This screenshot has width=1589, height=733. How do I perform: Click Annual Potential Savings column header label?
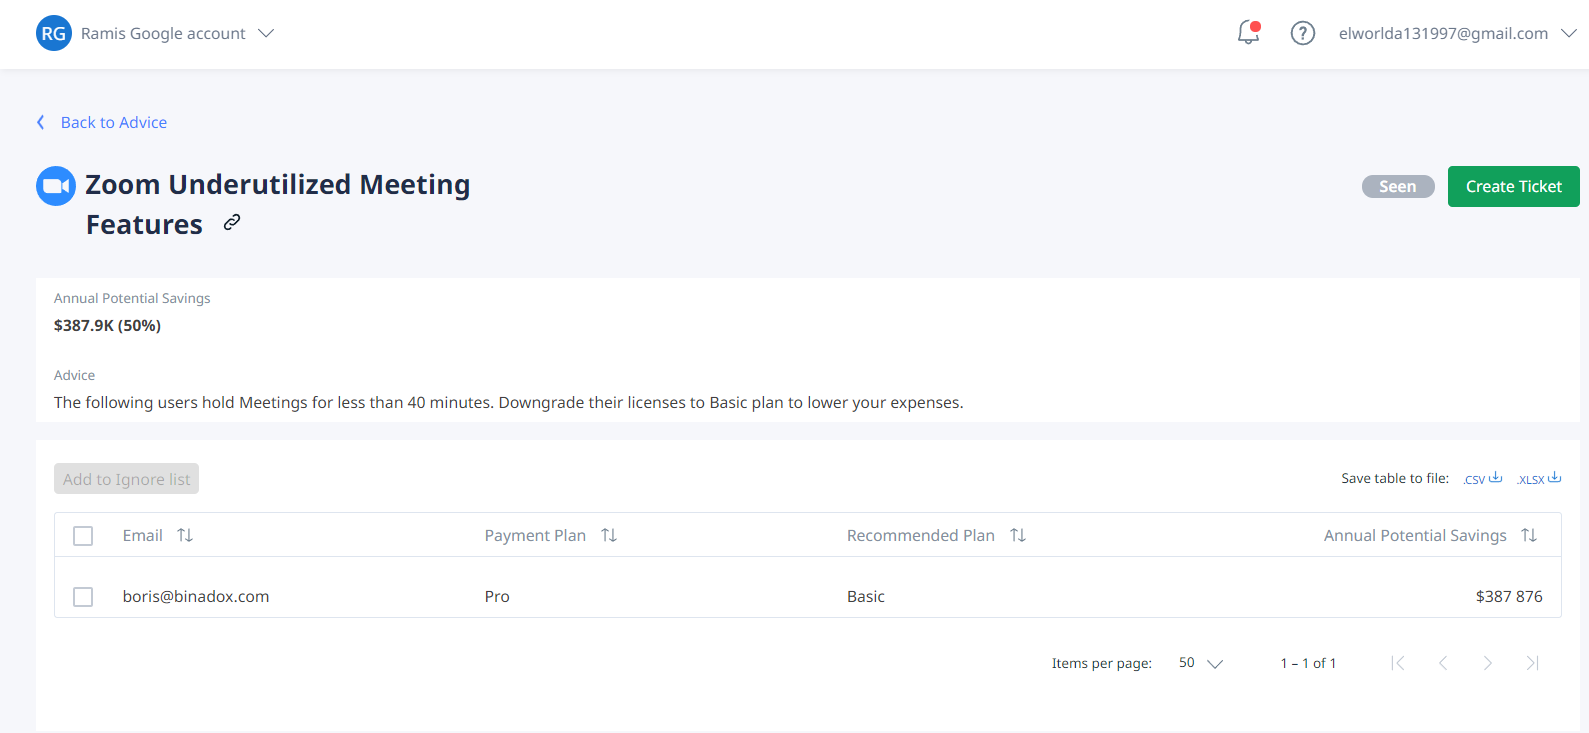(1415, 535)
